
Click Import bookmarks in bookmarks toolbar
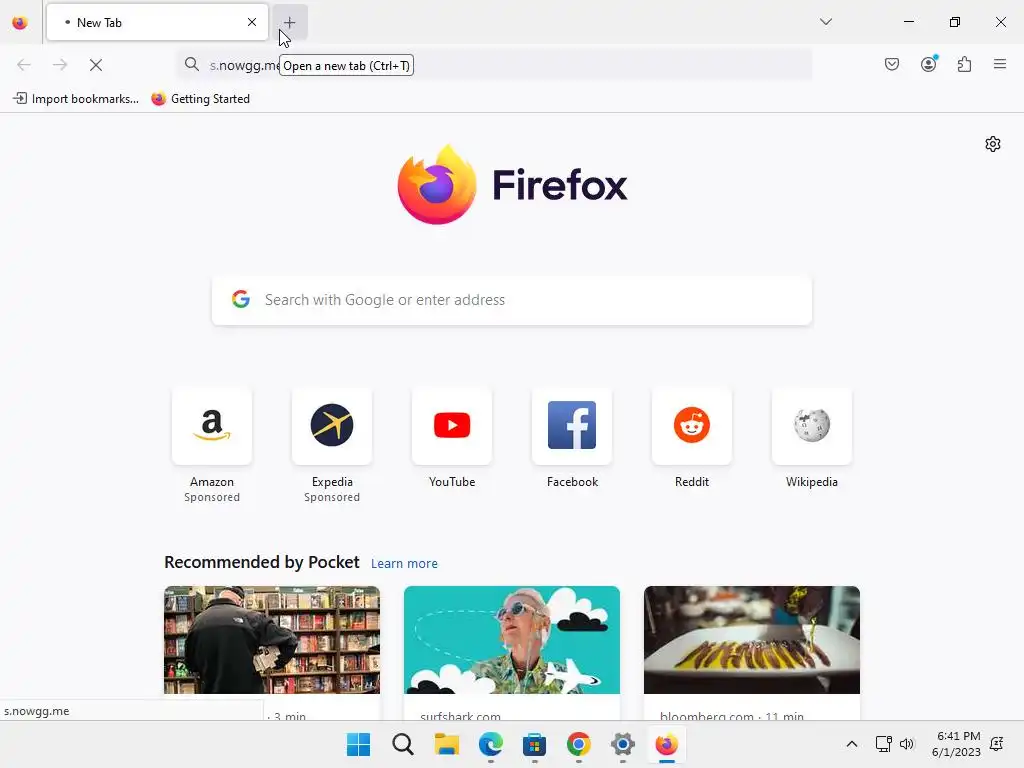(x=76, y=99)
